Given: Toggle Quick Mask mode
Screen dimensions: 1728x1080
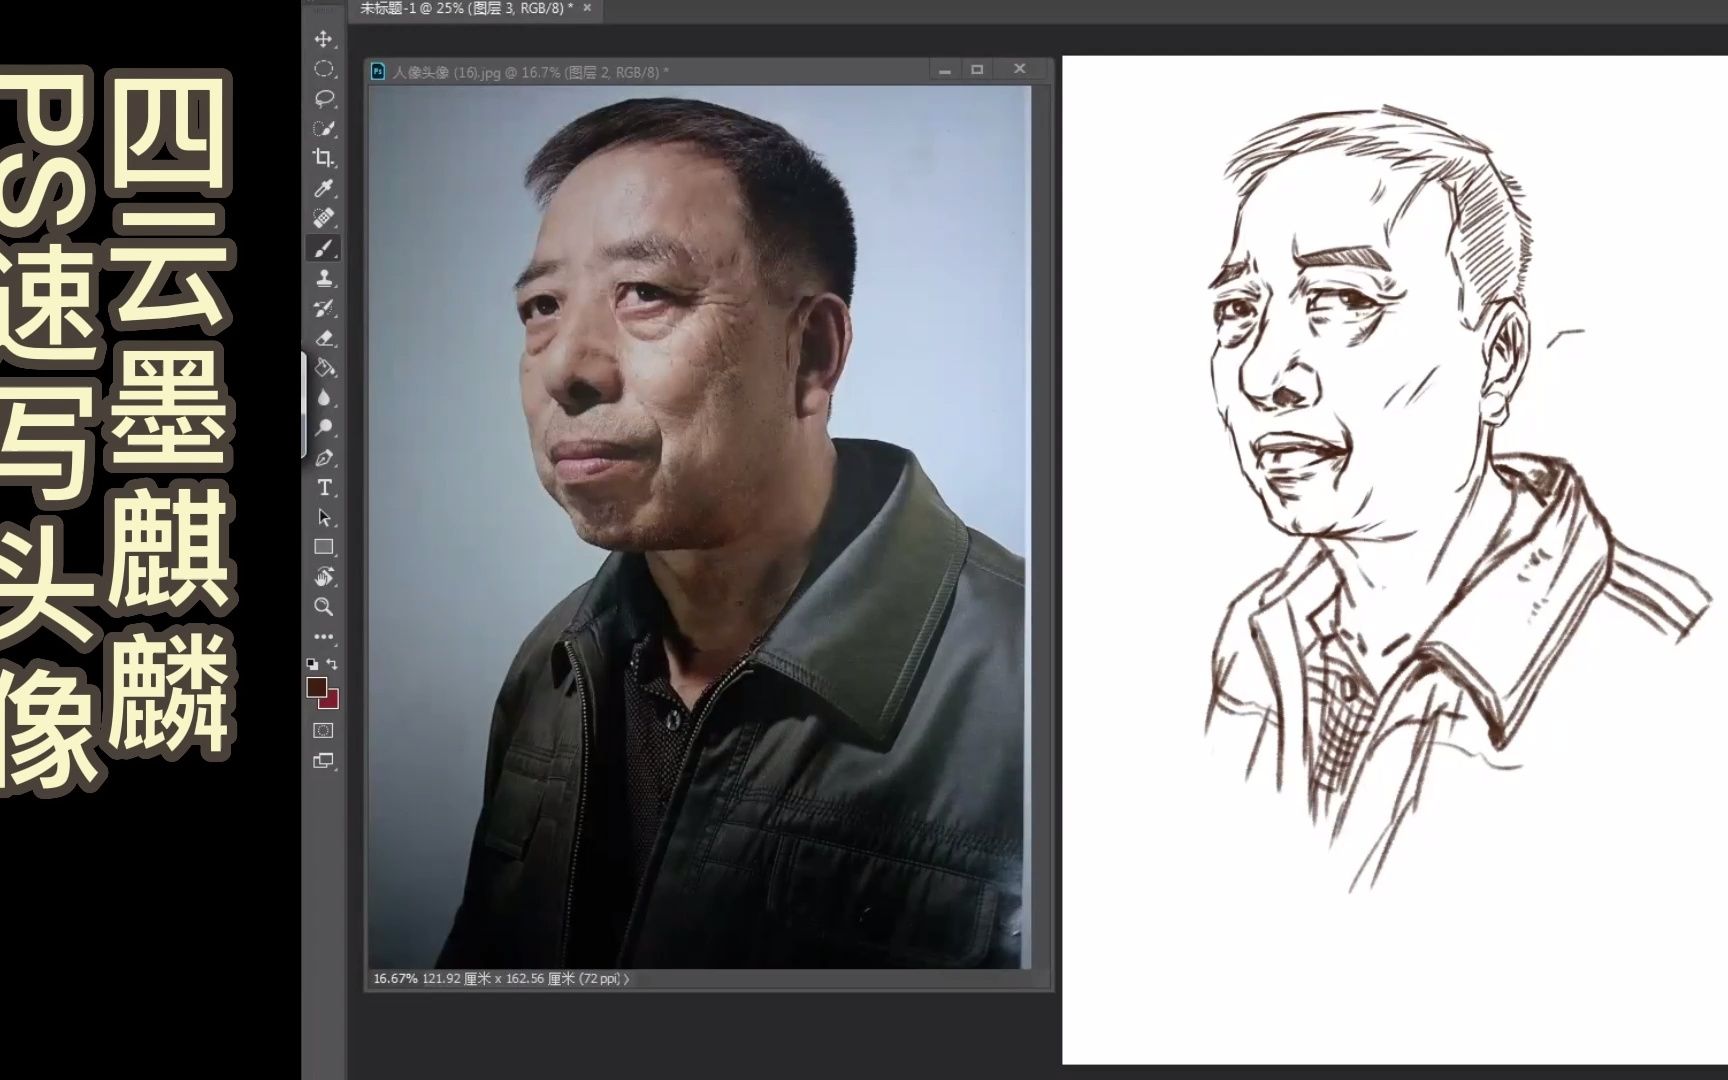Looking at the screenshot, I should pyautogui.click(x=324, y=731).
